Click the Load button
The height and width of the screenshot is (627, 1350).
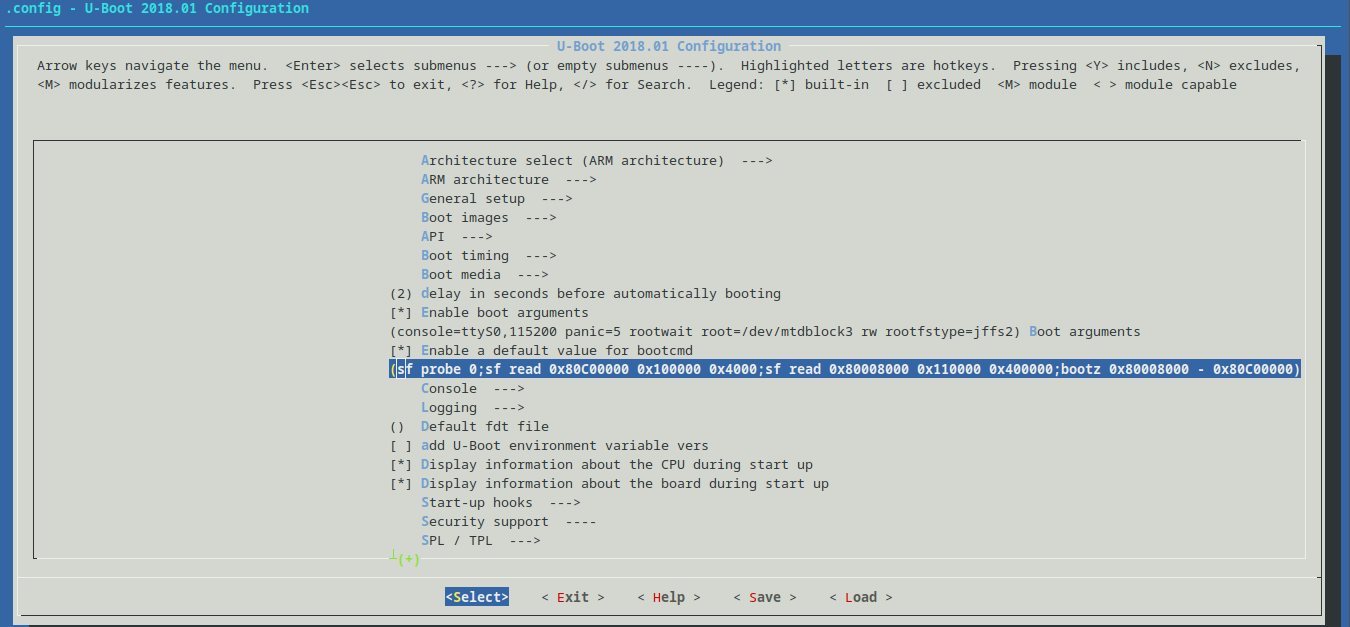coord(861,597)
